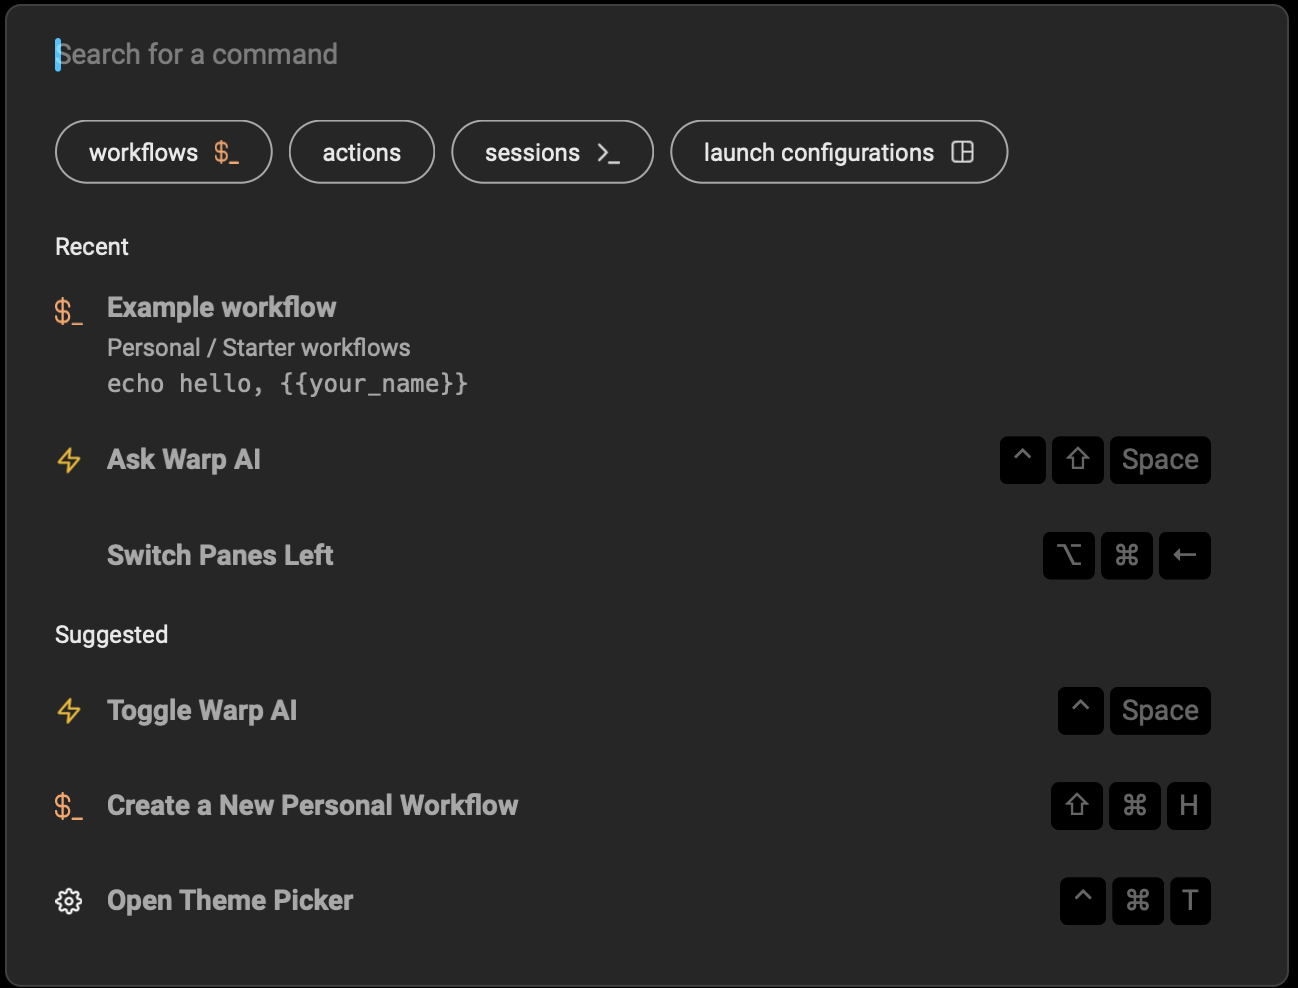Run the Example workflow entry
The image size is (1298, 988).
pos(222,308)
